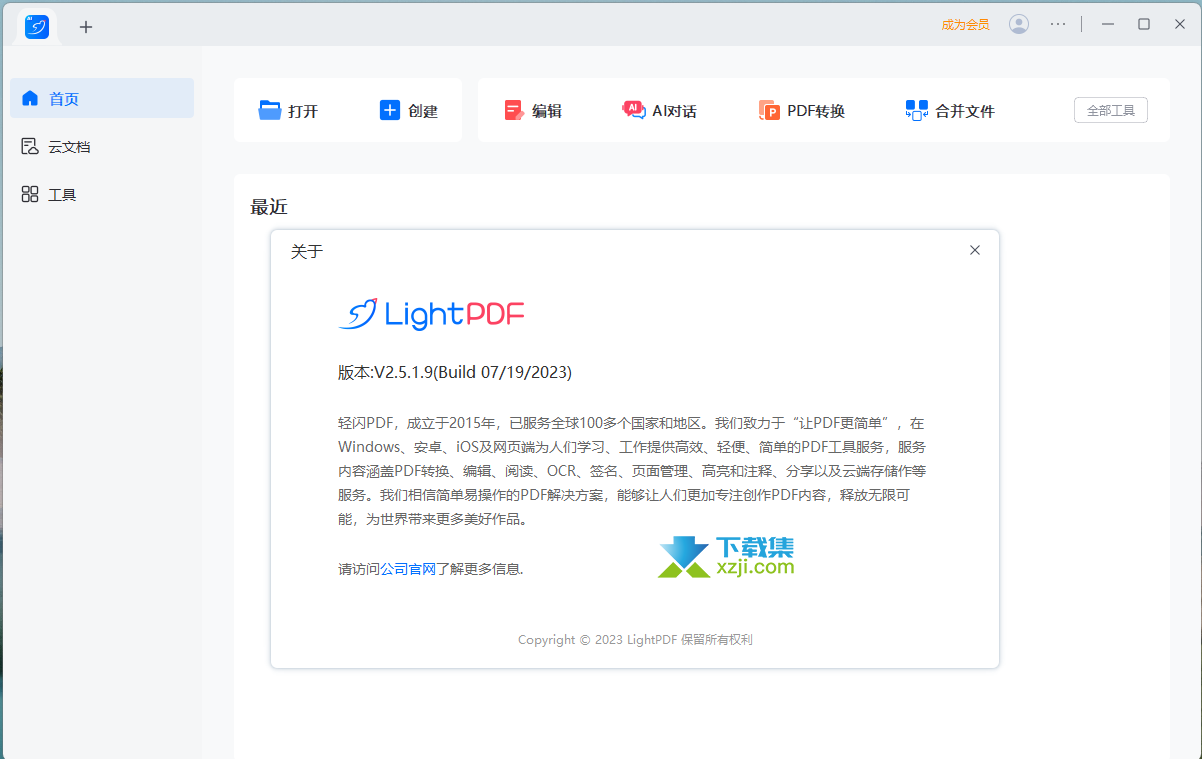The height and width of the screenshot is (759, 1202).
Task: Close the LightPDF main window
Action: click(1180, 24)
